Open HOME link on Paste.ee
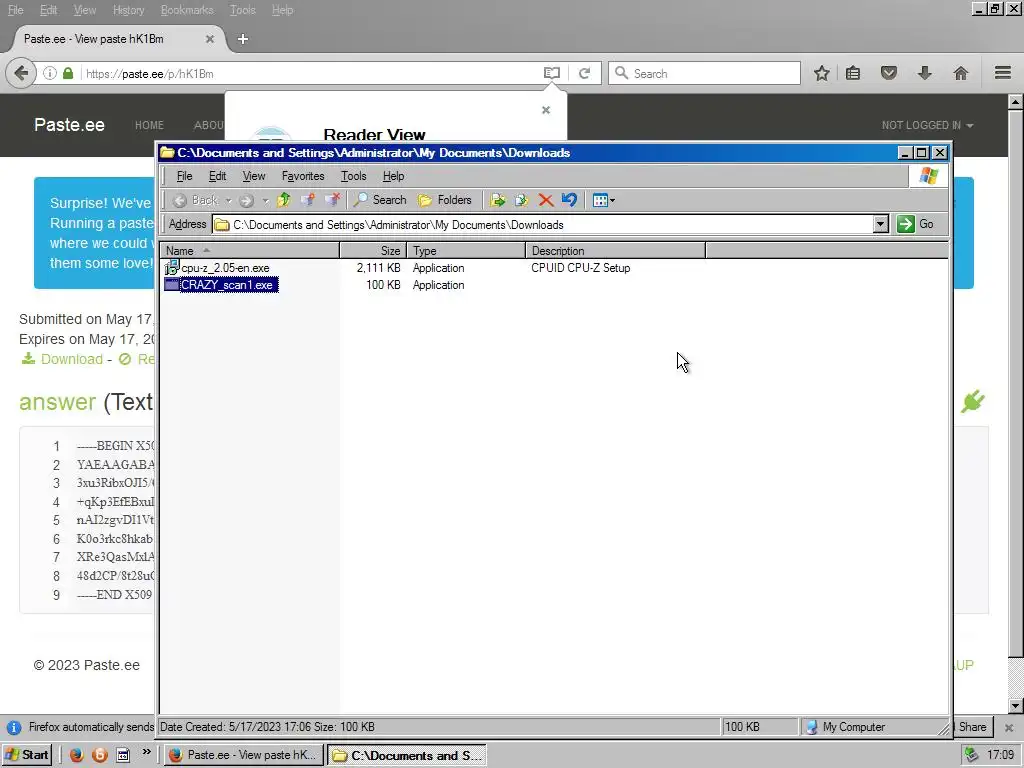Screen dimensions: 1024x768 (149, 125)
